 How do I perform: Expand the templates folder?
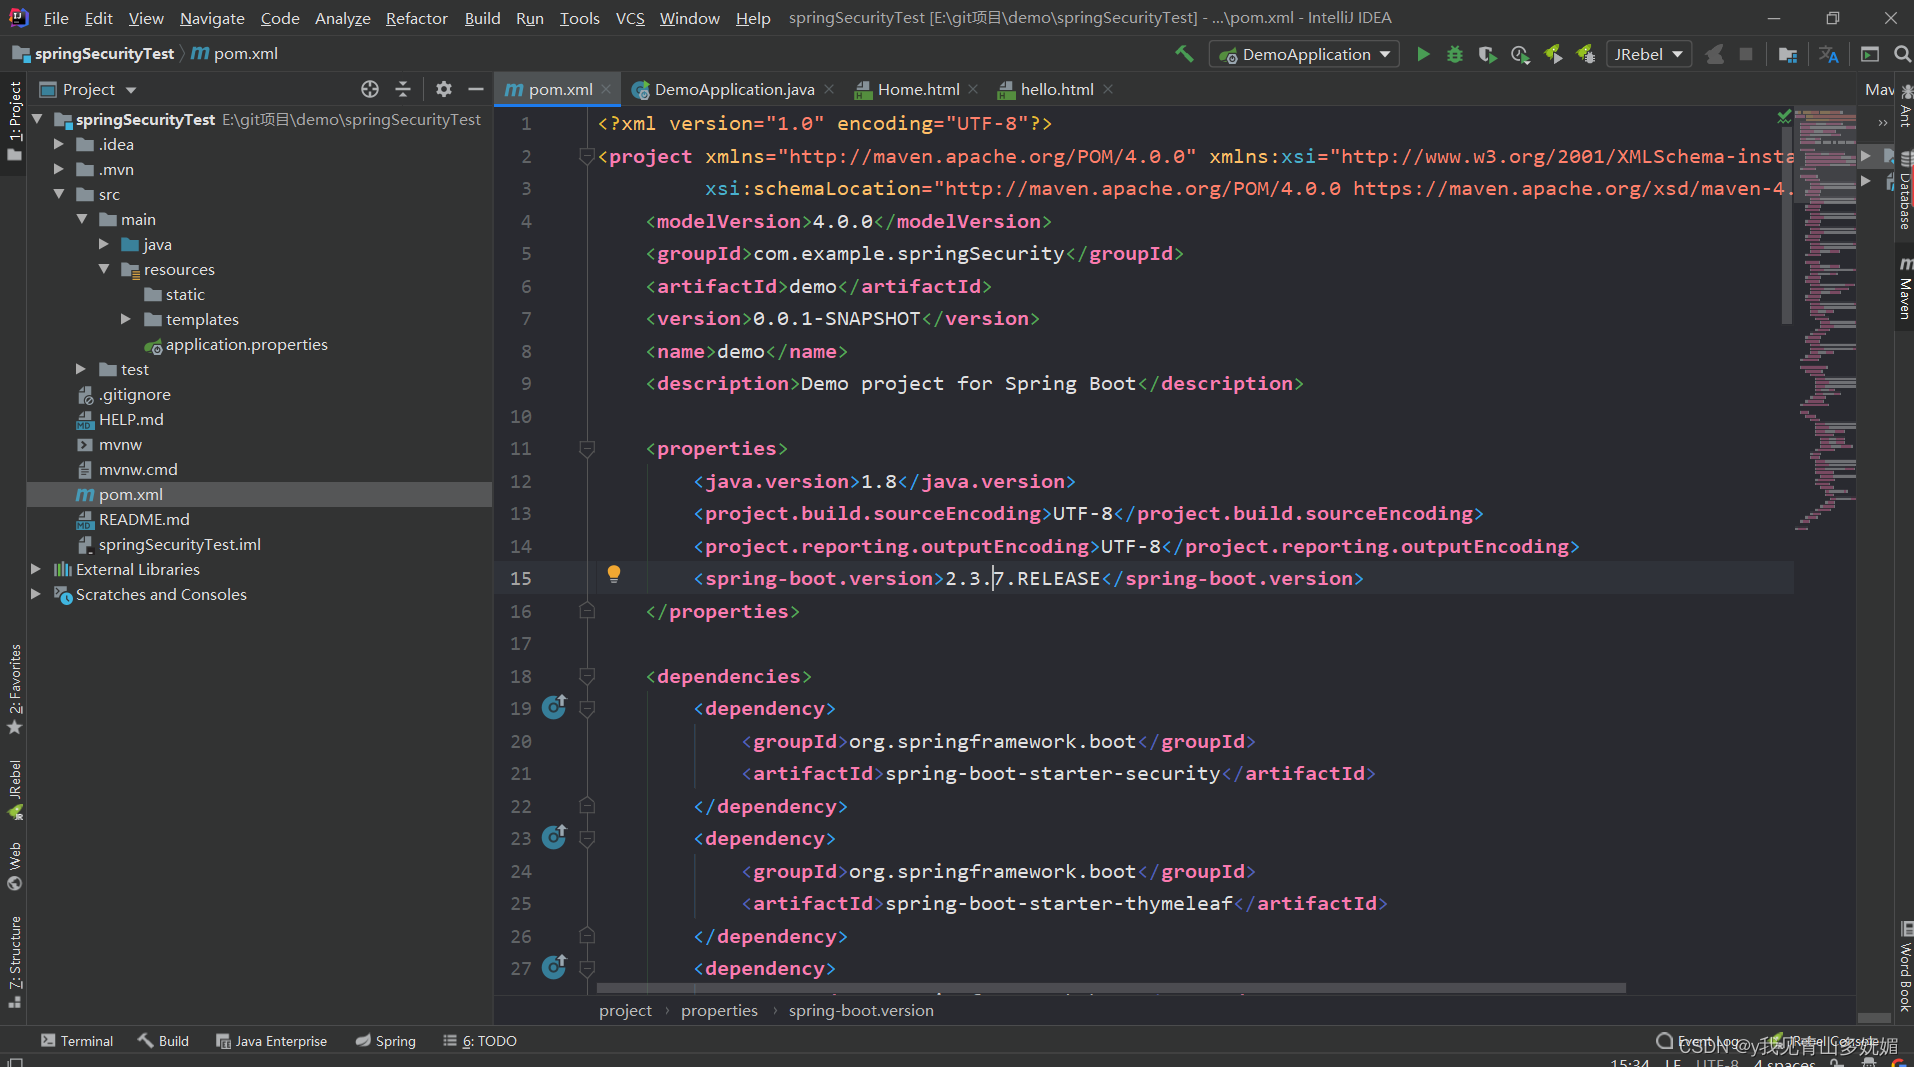(126, 319)
